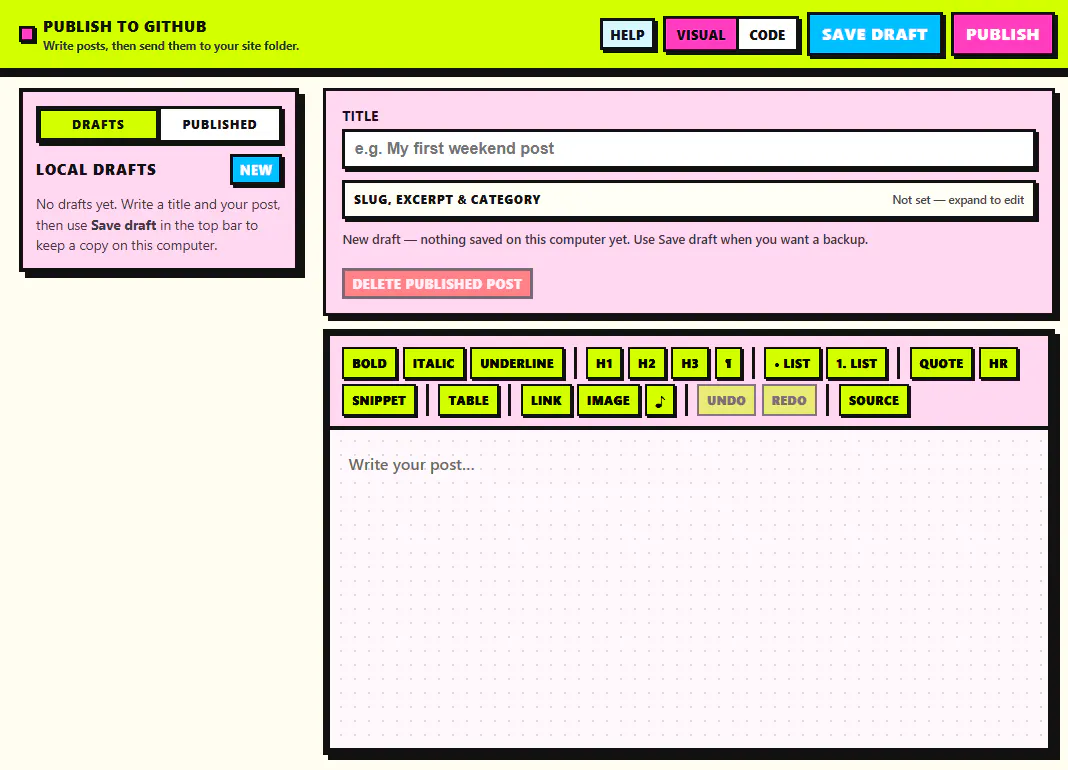Click into the post body editor
Viewport: 1068px width, 770px height.
point(689,588)
